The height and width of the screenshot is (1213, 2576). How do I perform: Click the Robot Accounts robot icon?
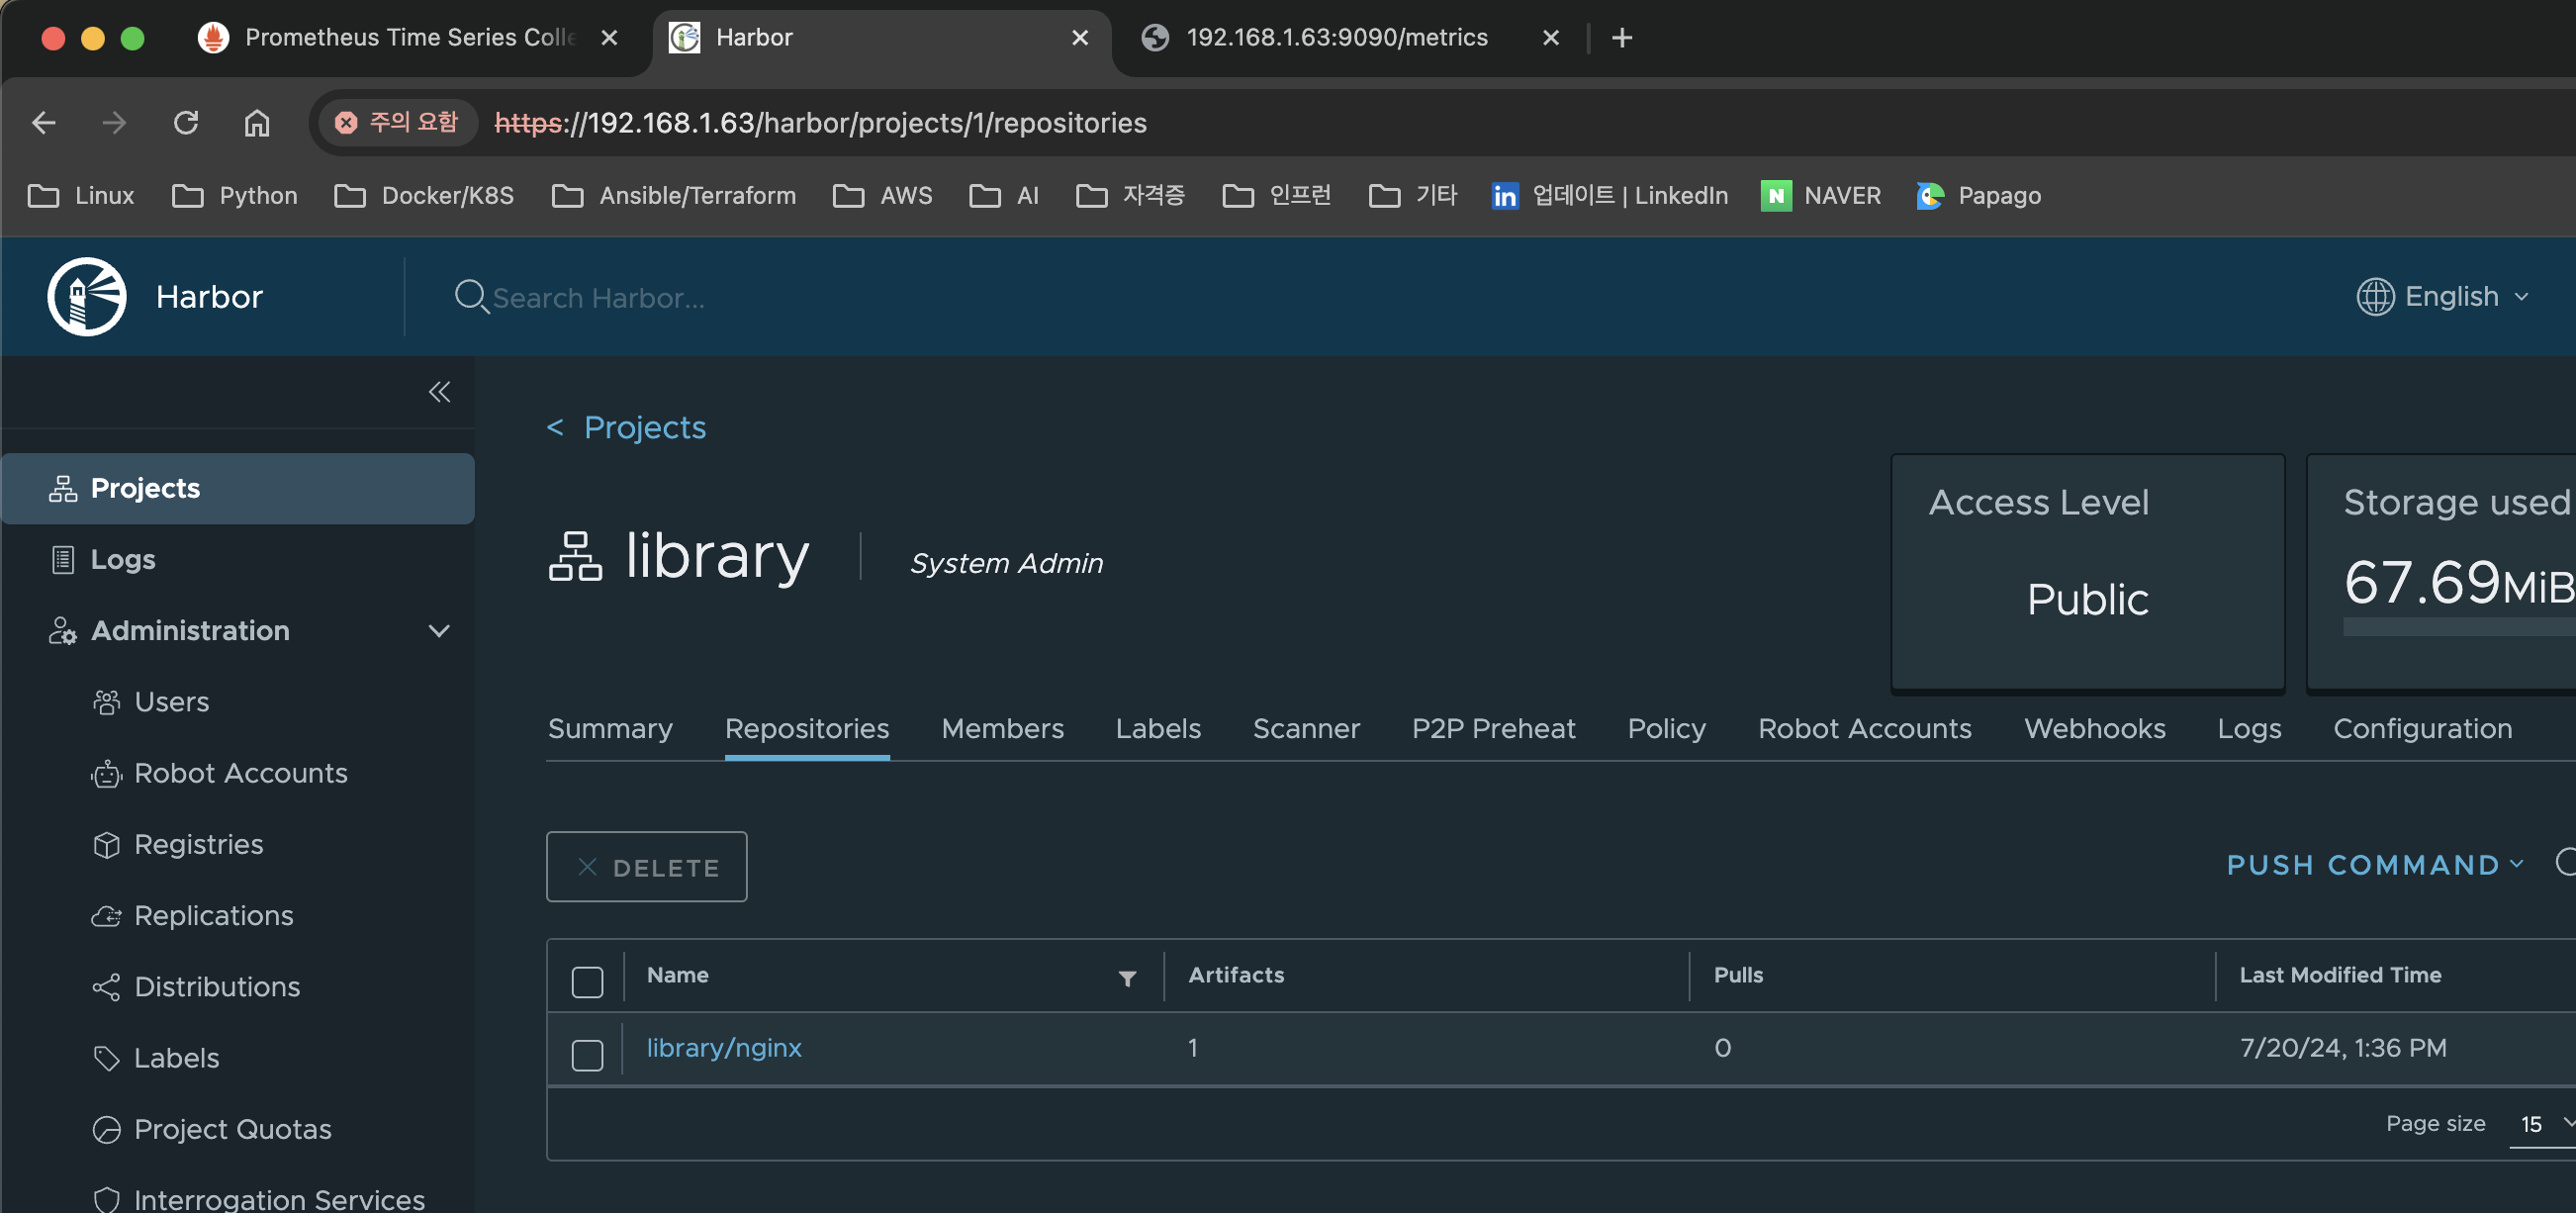(106, 774)
